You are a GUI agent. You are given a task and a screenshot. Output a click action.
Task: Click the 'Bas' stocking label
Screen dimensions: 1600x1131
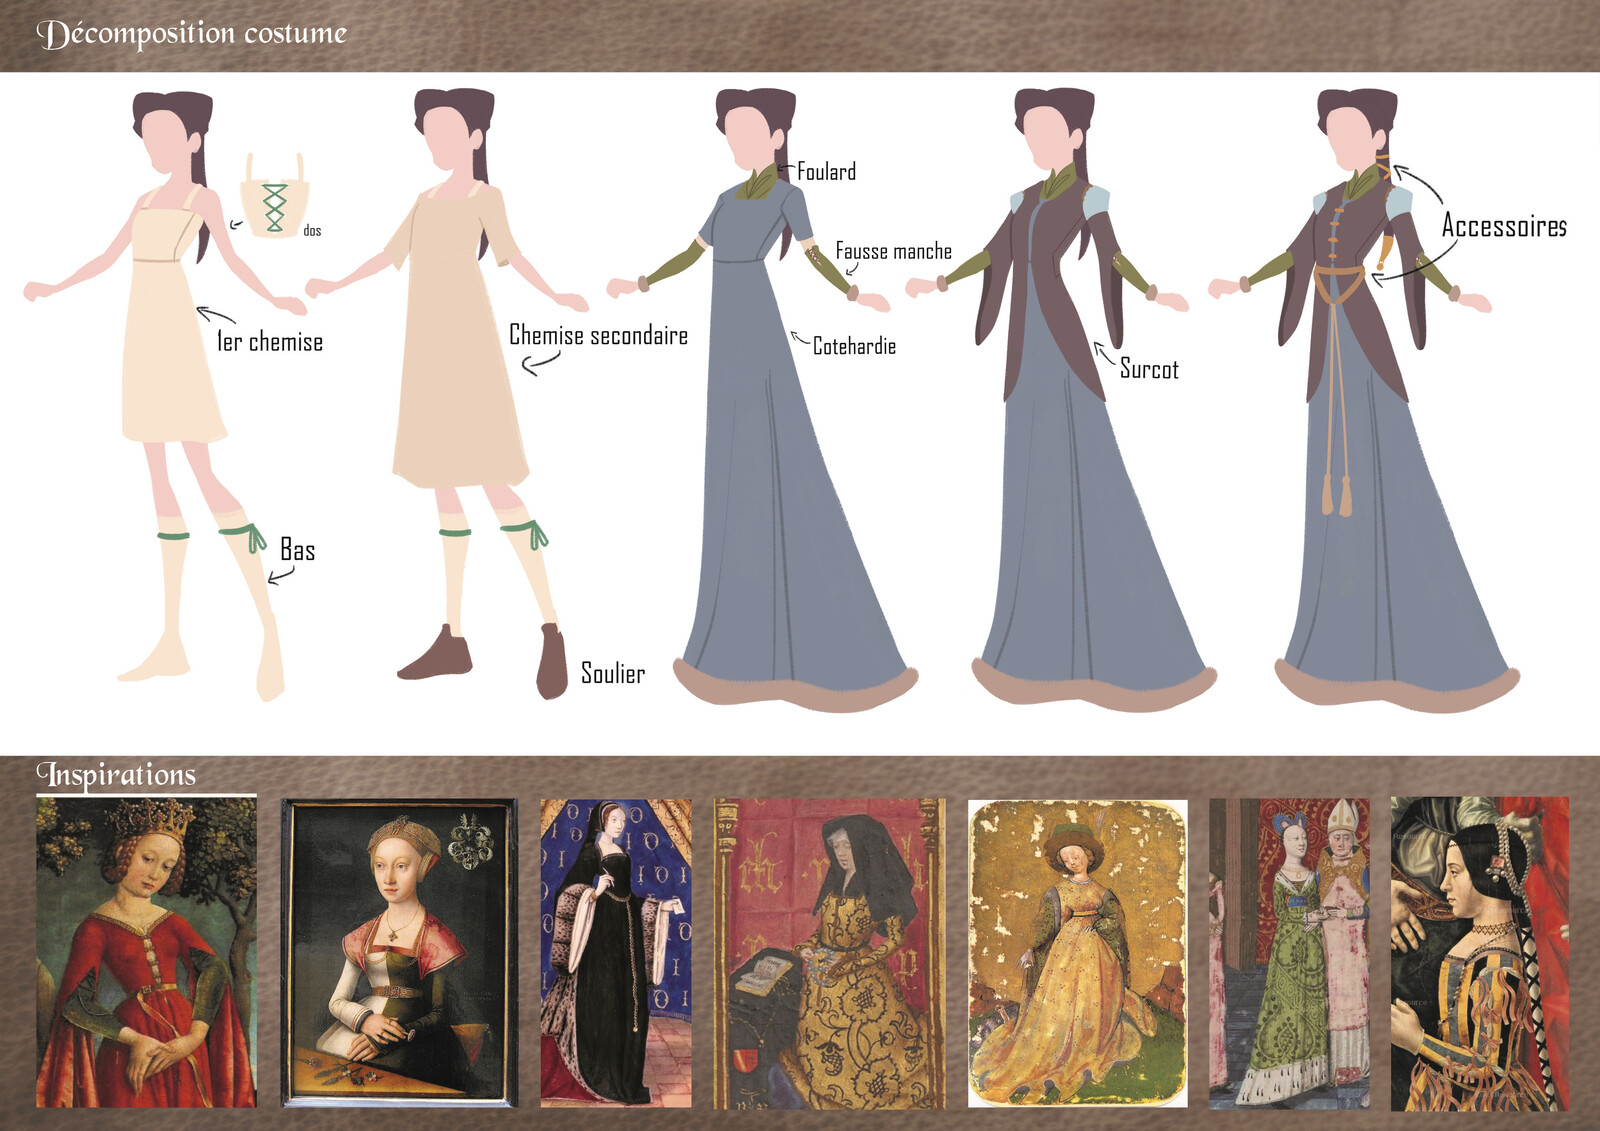pos(297,550)
